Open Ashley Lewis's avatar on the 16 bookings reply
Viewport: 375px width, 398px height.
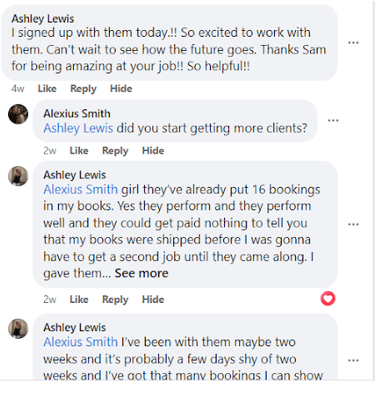point(18,176)
